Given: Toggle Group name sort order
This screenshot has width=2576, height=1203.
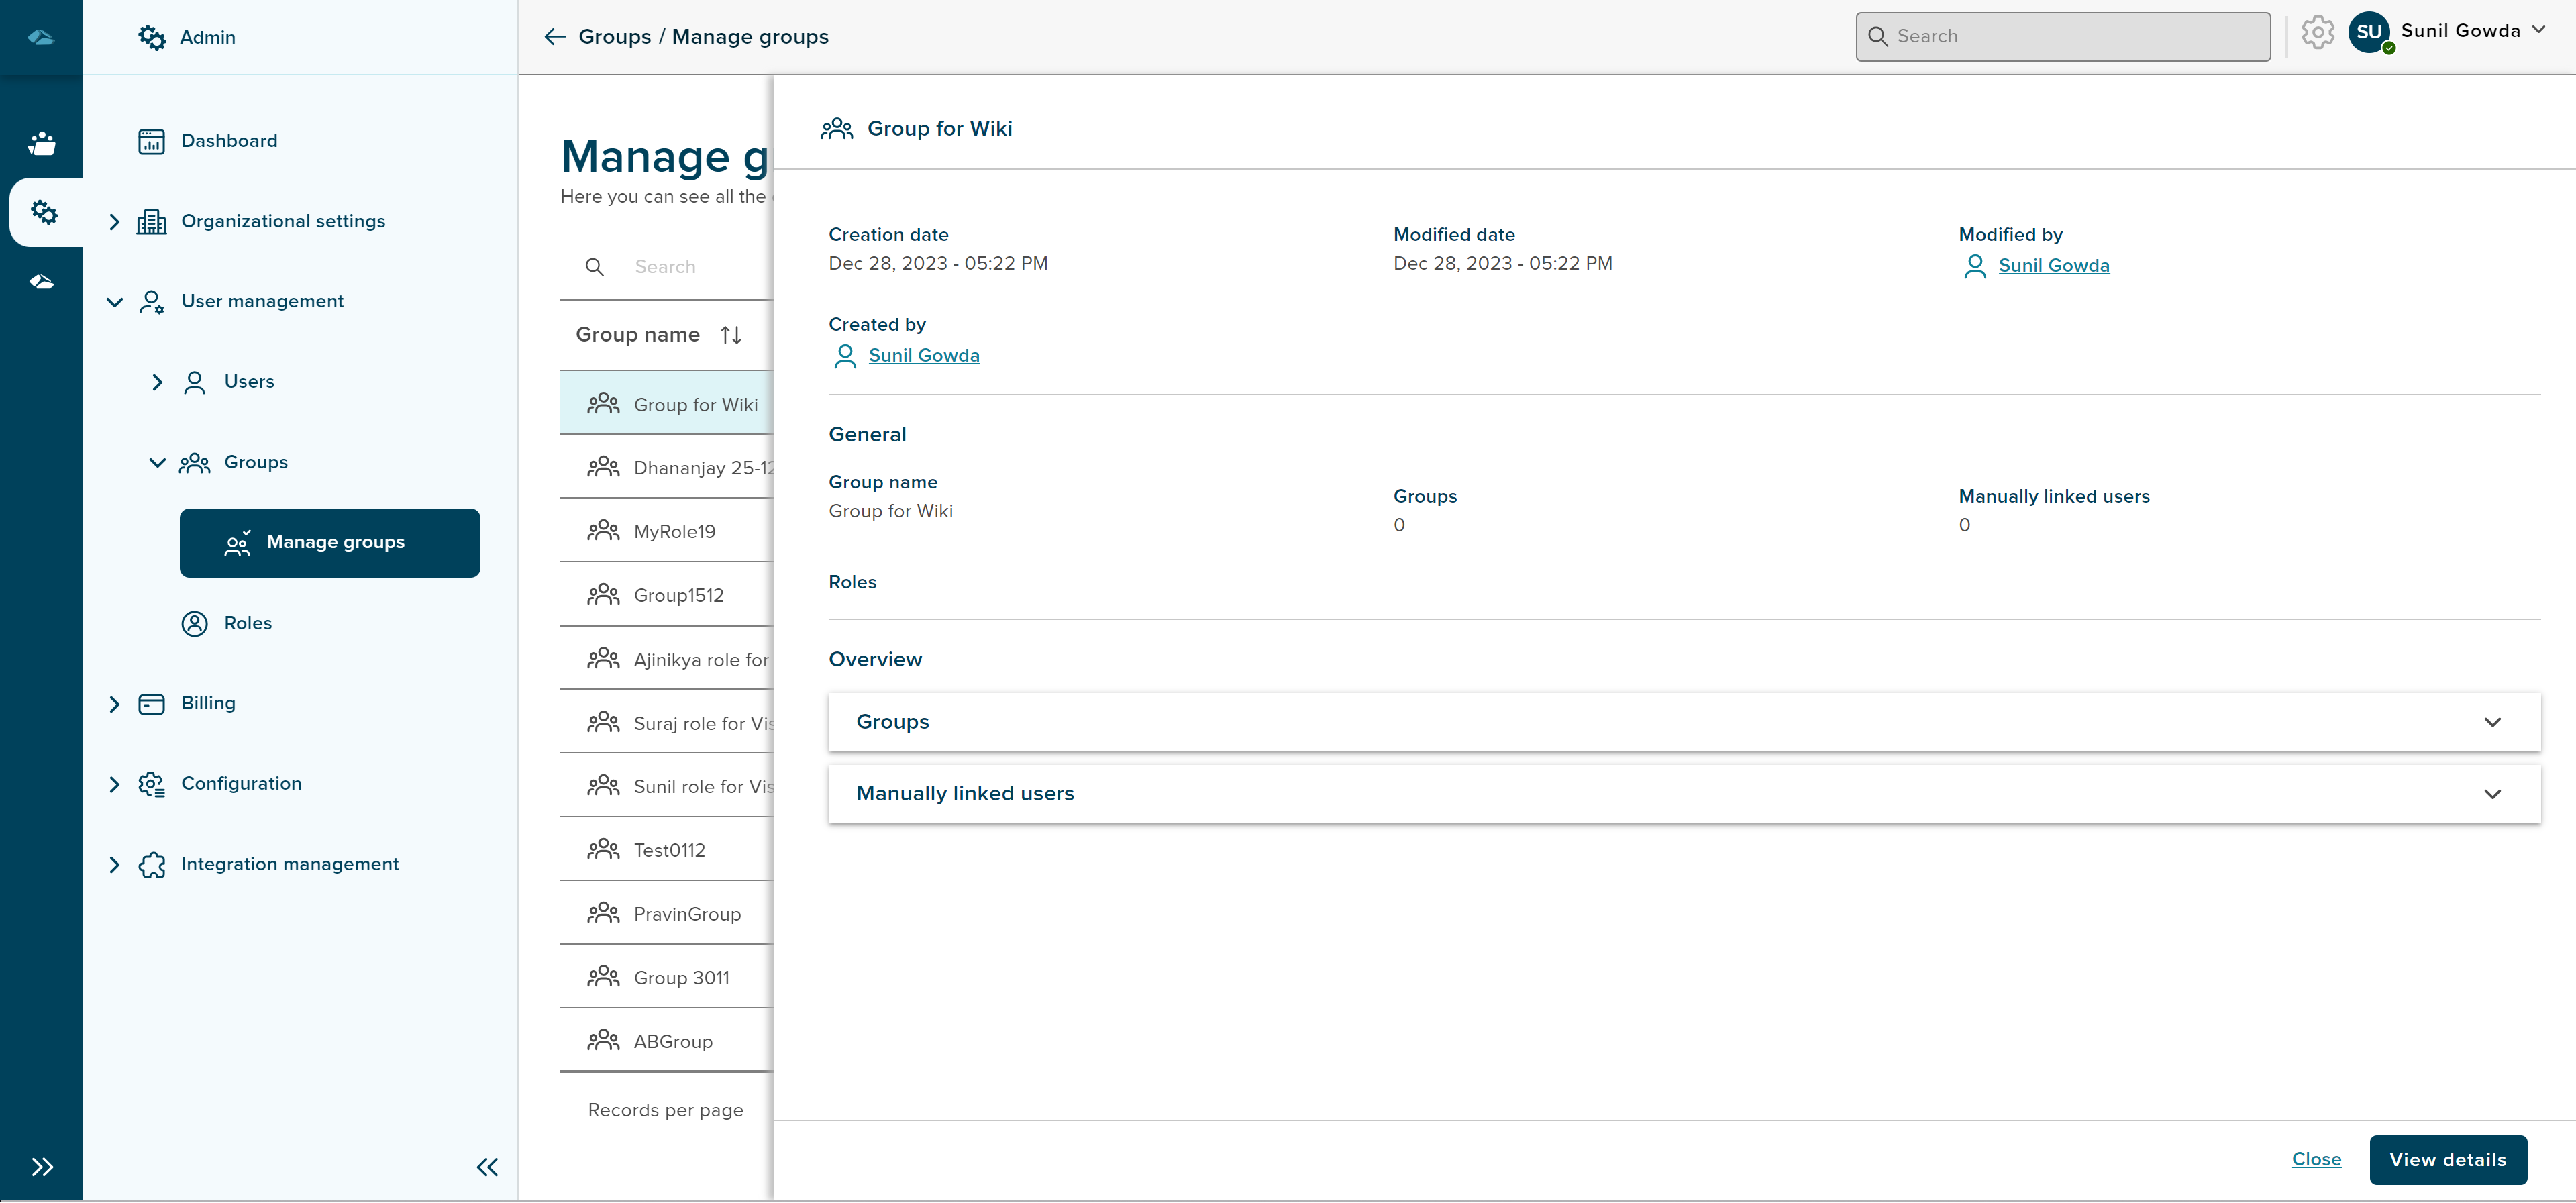Looking at the screenshot, I should [730, 334].
